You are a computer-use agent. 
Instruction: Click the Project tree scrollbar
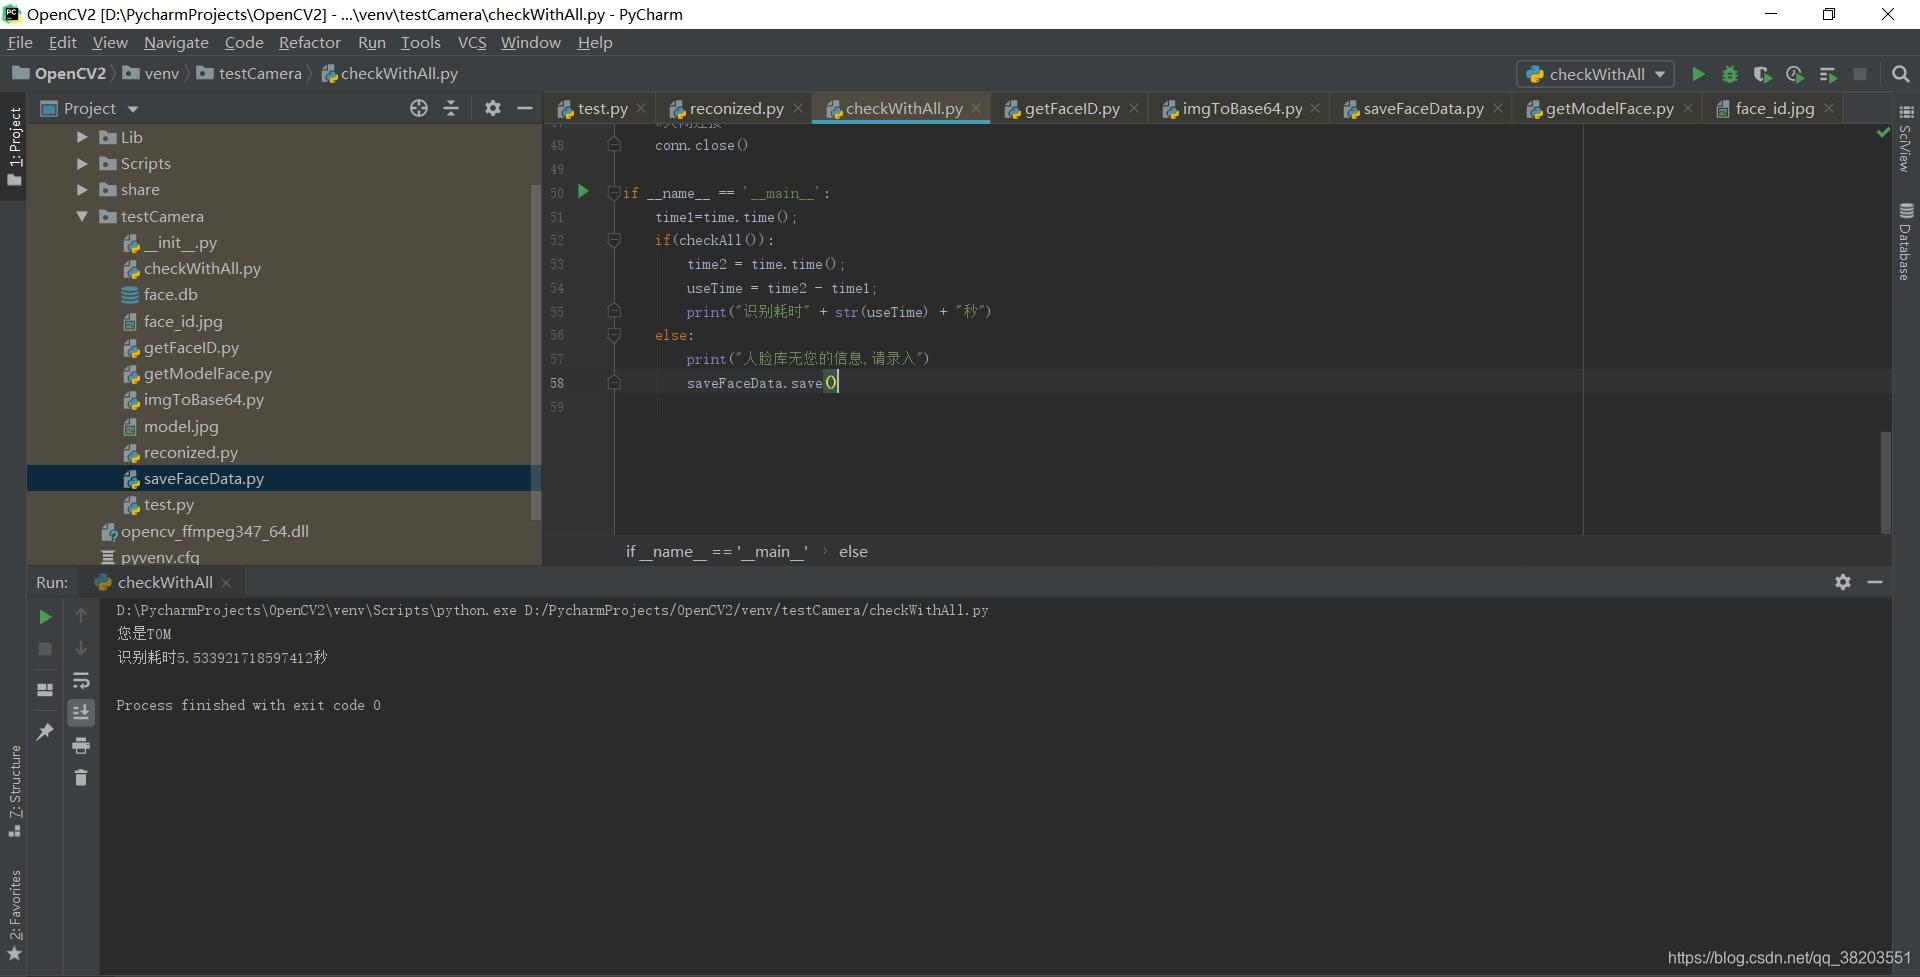(536, 350)
